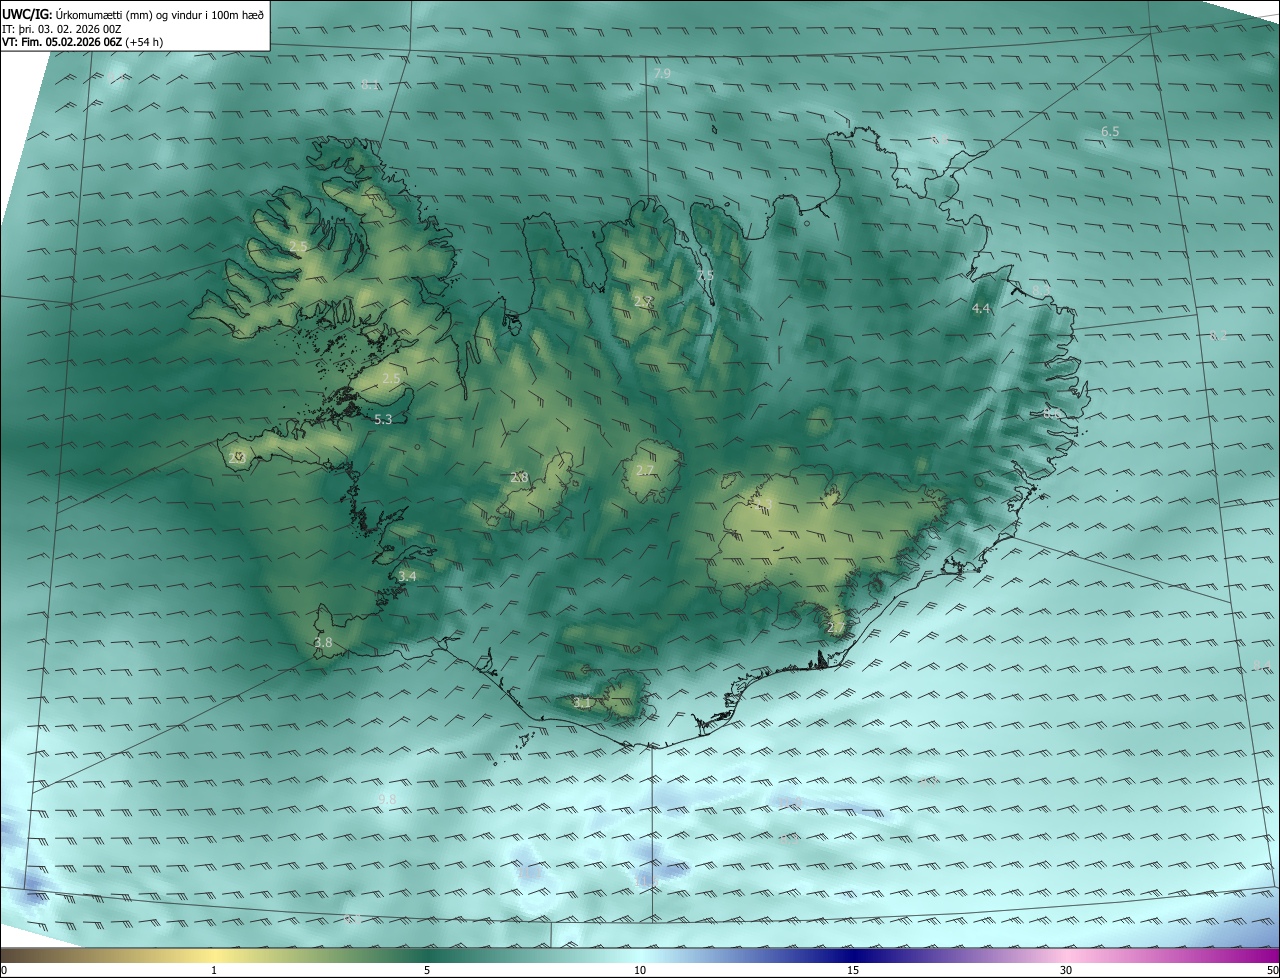The height and width of the screenshot is (978, 1280).
Task: Click the title "Úrkomumætti (mm) og vindur í 100m hæð"
Action: (158, 14)
